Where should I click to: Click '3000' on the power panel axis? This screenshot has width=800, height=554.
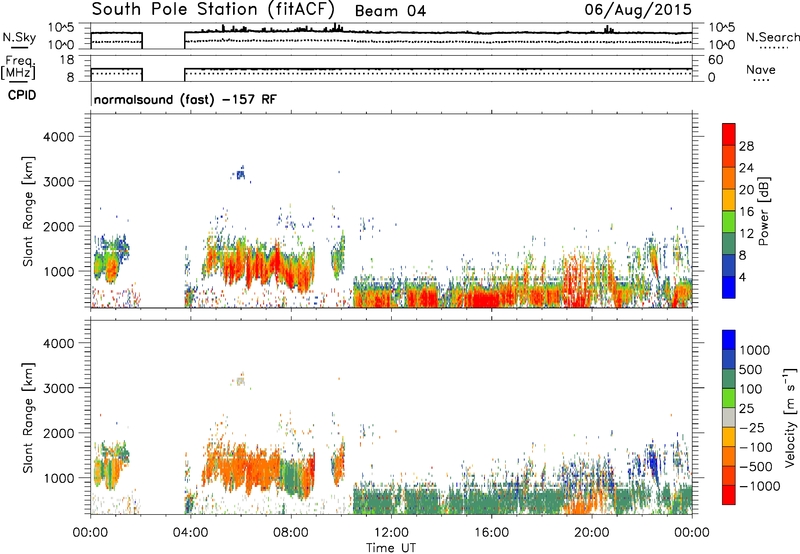(x=58, y=182)
